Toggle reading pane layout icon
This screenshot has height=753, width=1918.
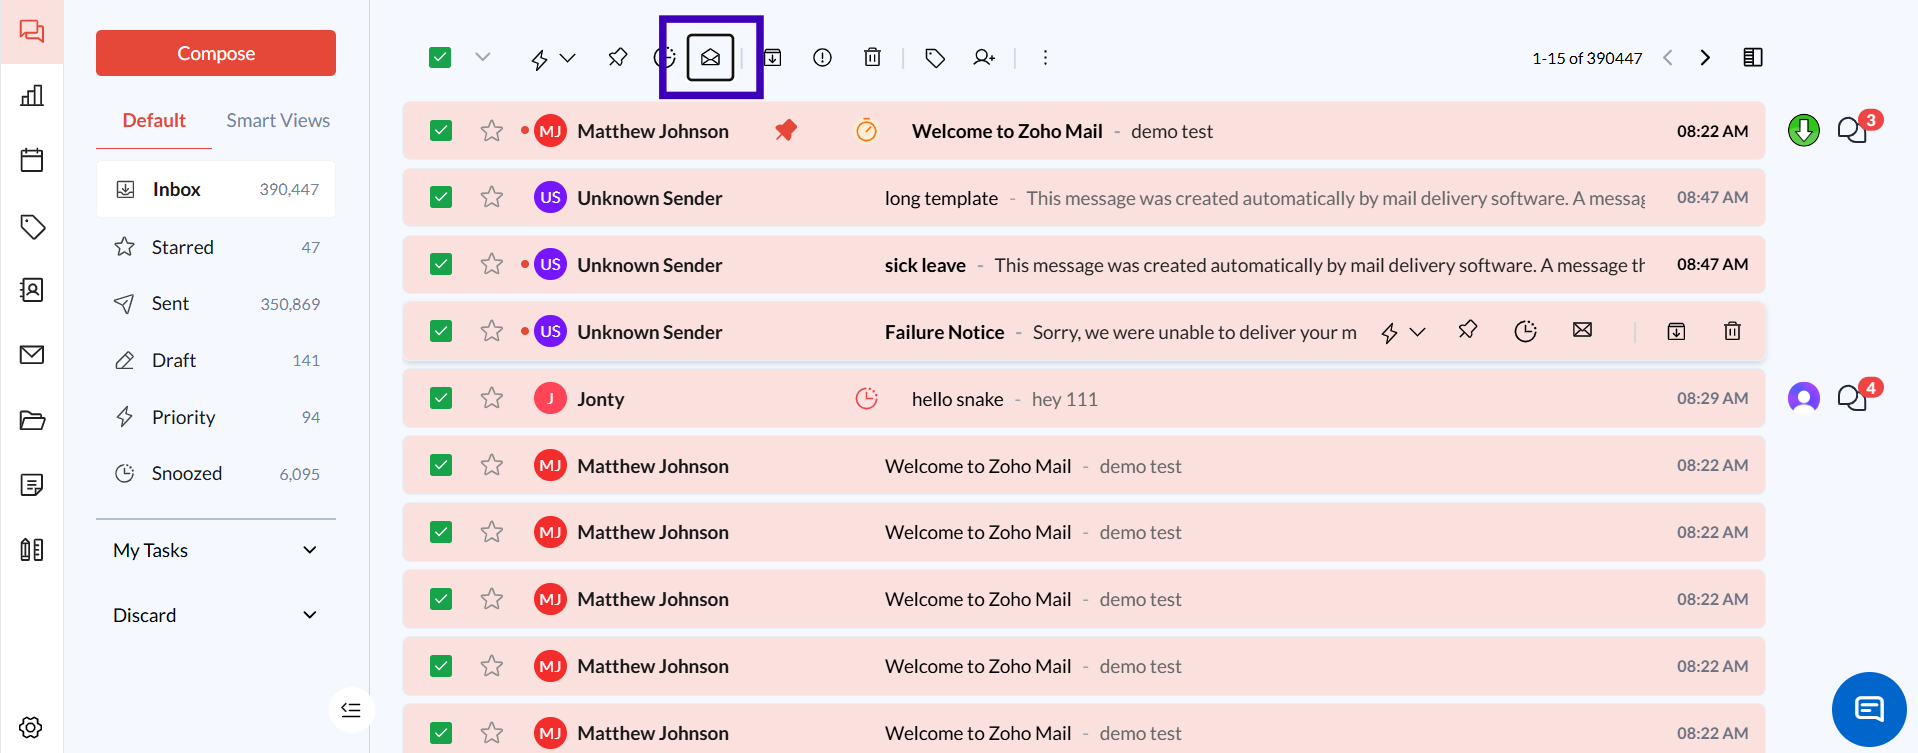1752,58
